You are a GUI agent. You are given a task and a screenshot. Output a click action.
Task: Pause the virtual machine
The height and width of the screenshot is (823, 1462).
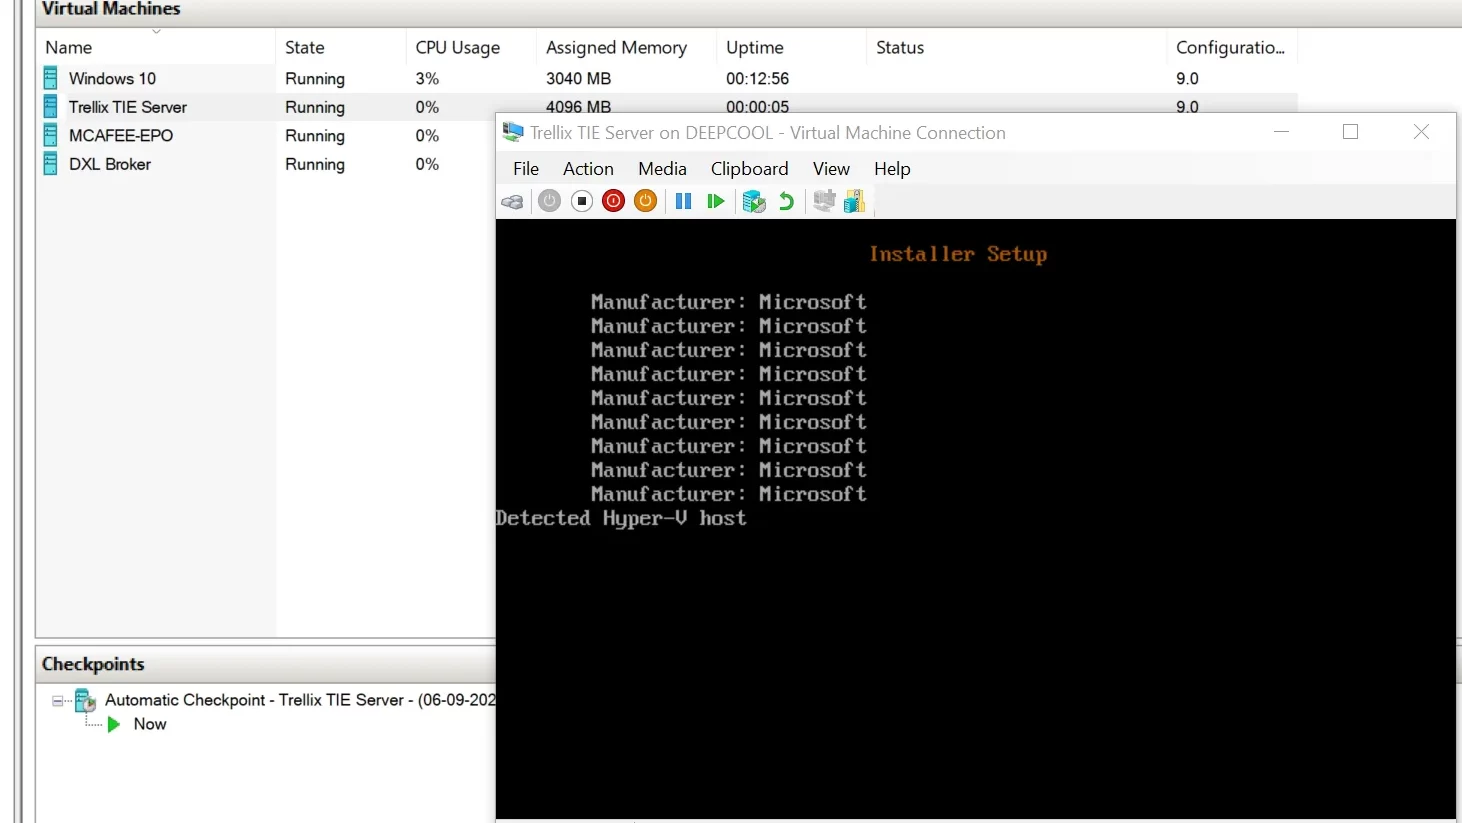pos(683,201)
